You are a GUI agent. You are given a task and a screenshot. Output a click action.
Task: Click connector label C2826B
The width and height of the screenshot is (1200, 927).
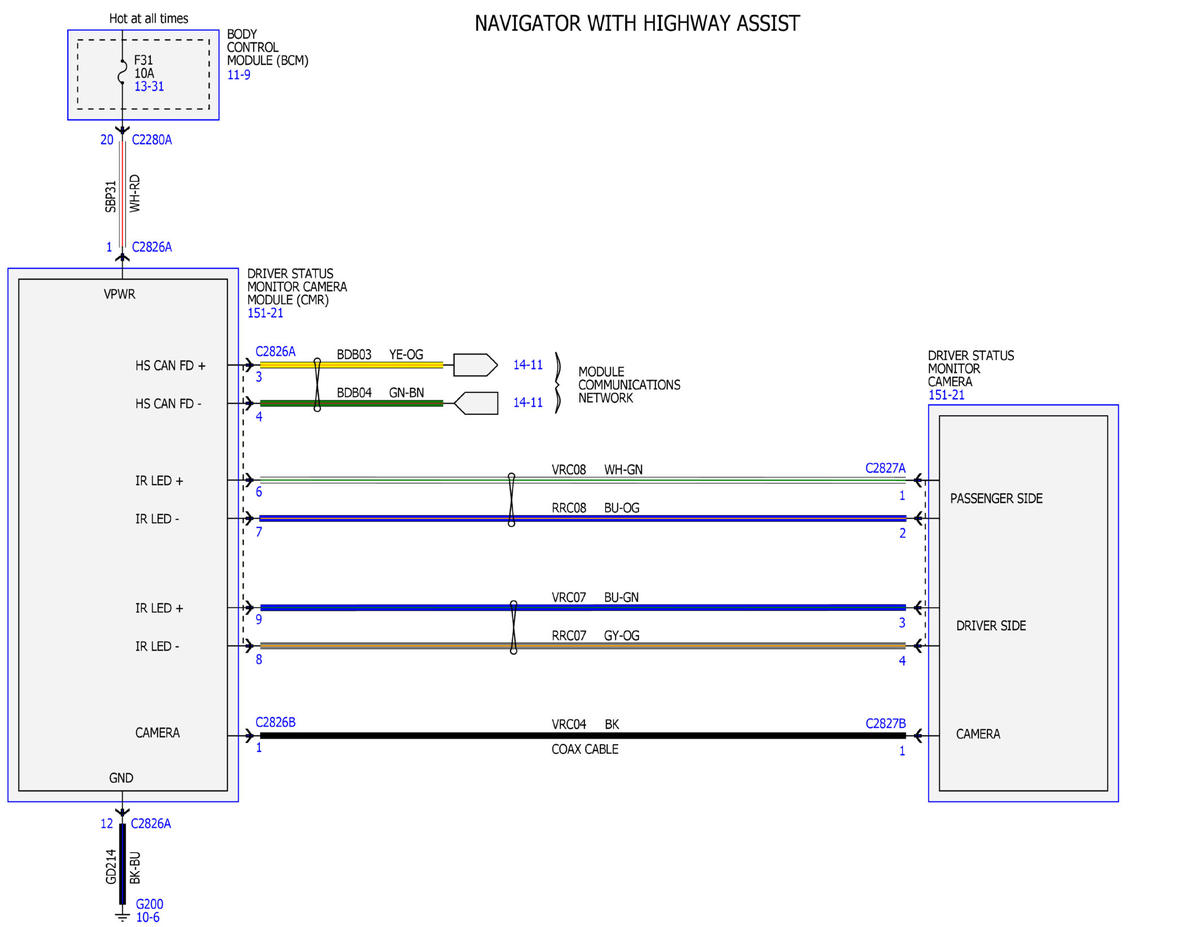tap(276, 721)
